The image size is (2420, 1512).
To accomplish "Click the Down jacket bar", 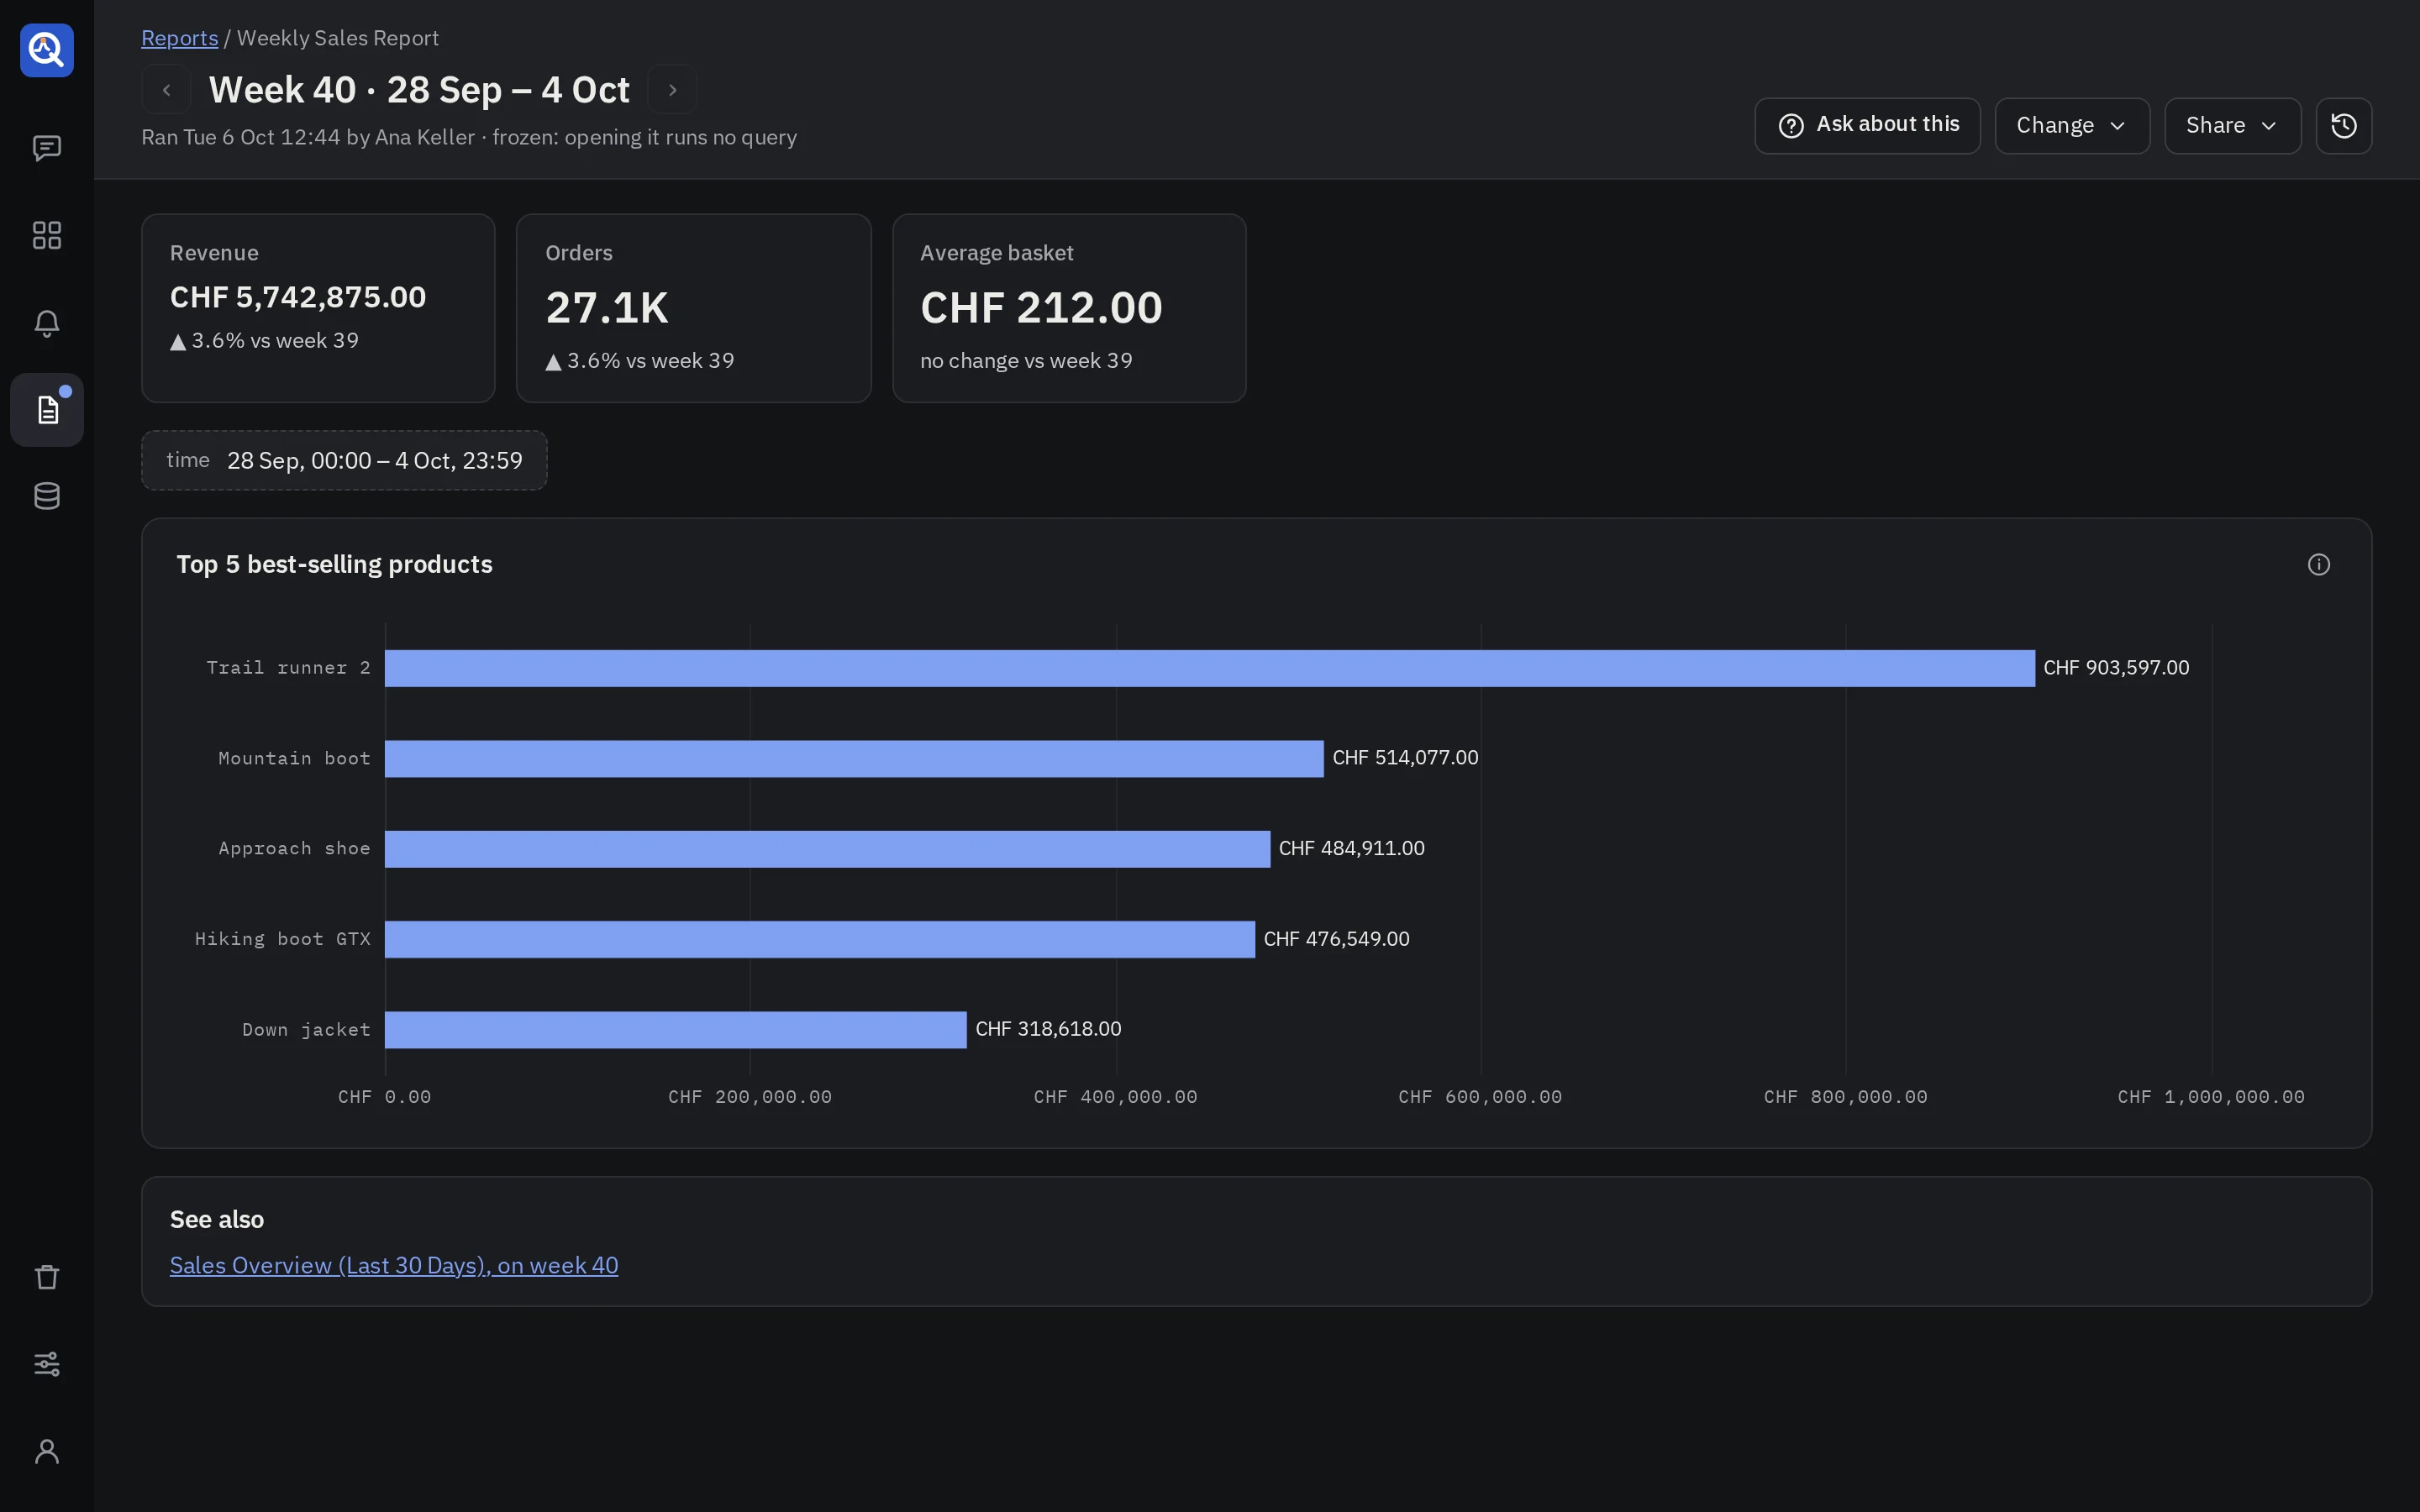I will [x=675, y=1030].
